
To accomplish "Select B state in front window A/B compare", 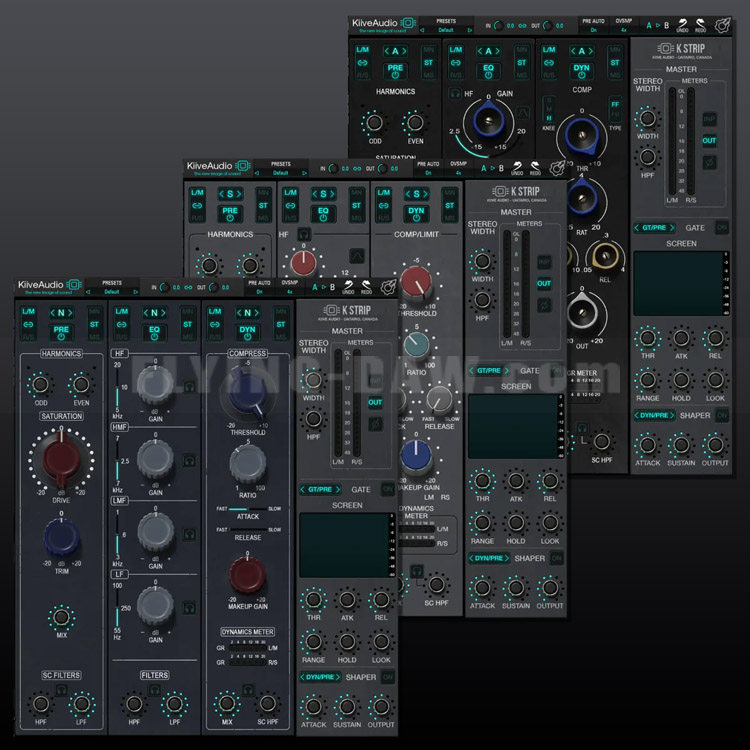I will (x=332, y=287).
